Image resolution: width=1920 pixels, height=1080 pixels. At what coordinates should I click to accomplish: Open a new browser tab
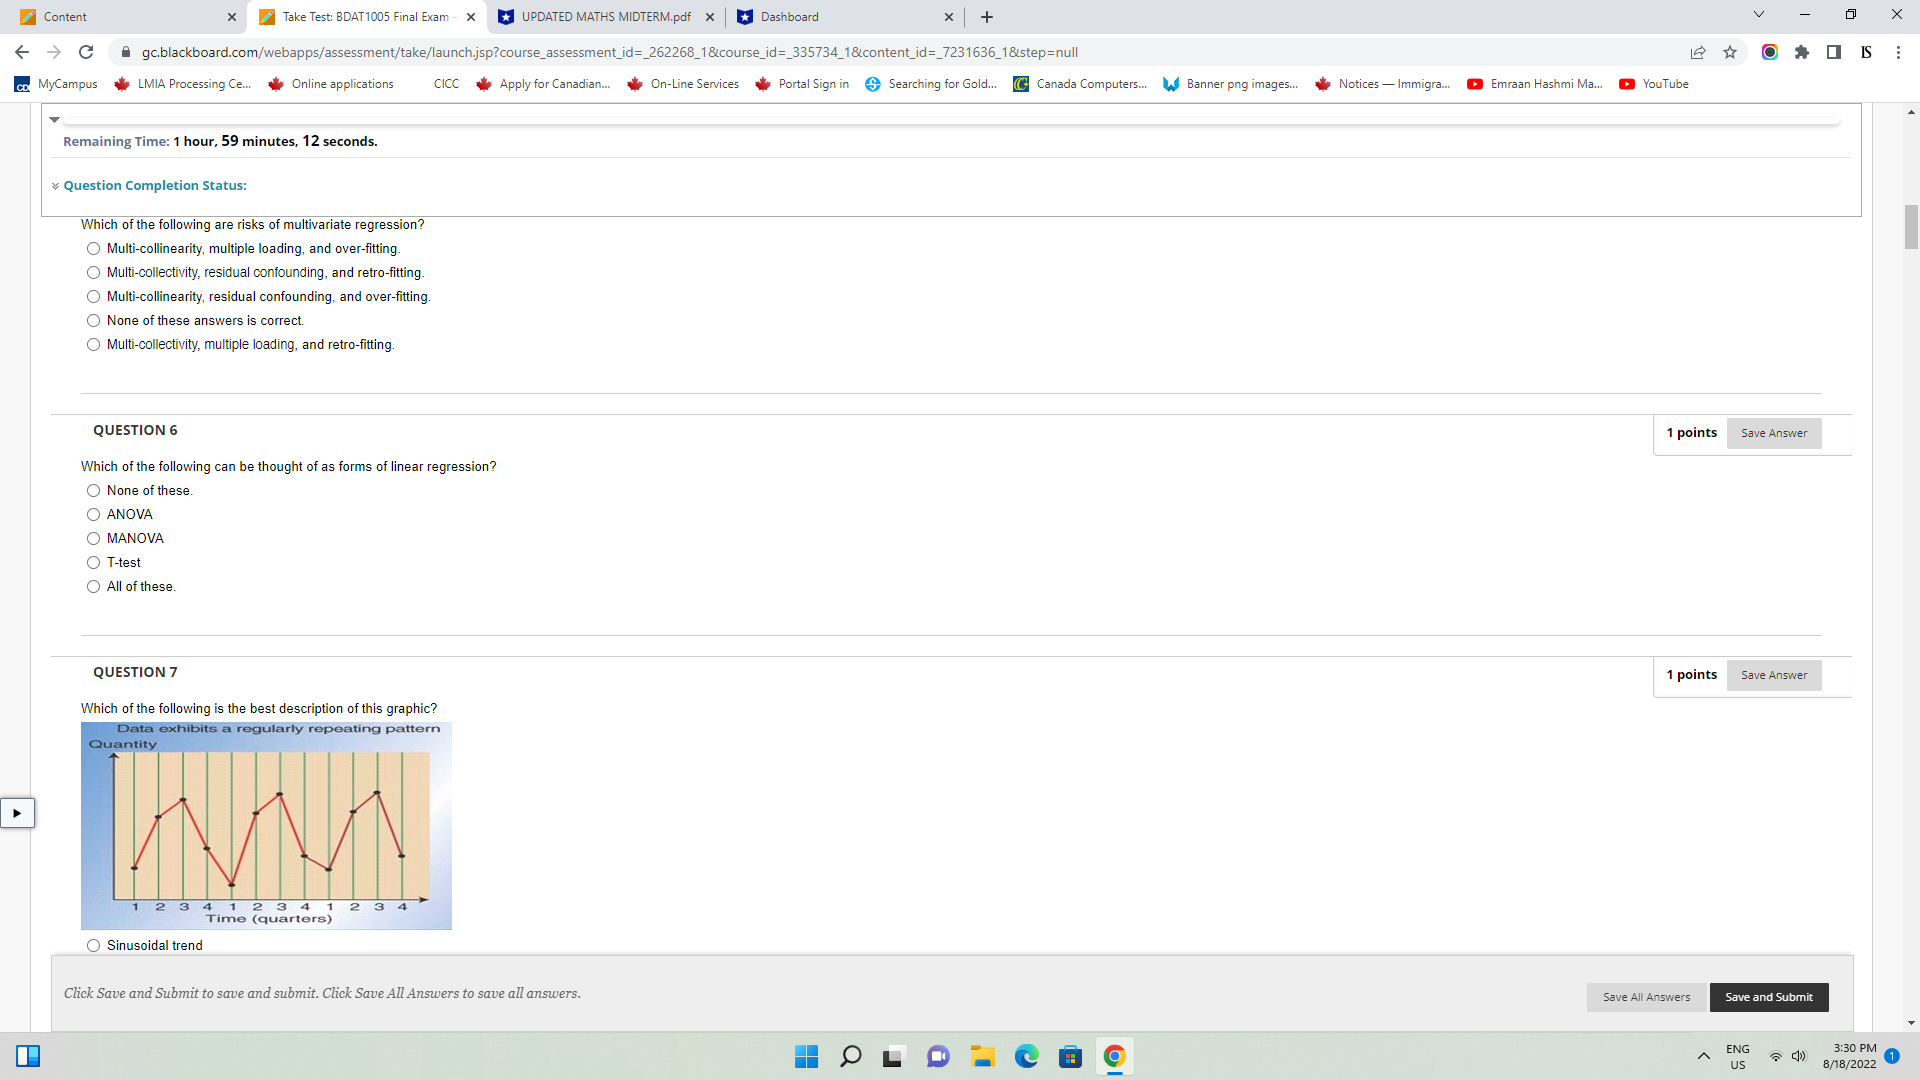(x=987, y=17)
